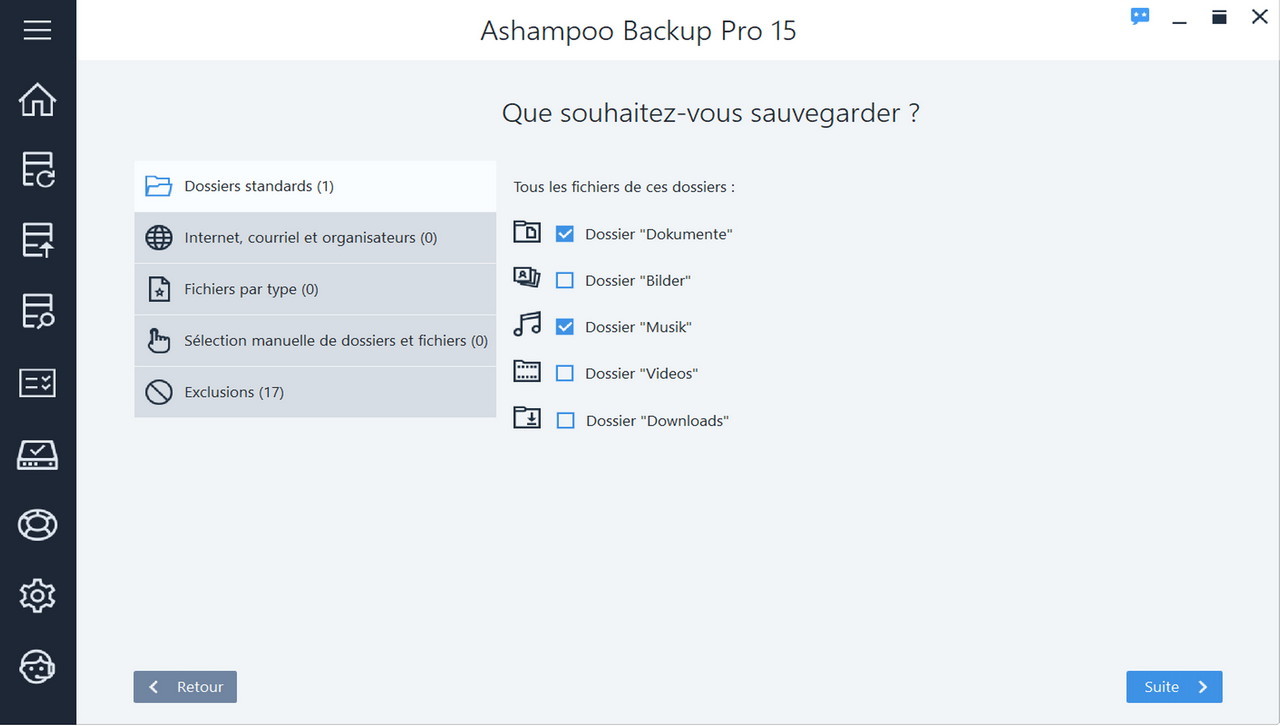The width and height of the screenshot is (1280, 726).
Task: Uncheck the Dossier "Dokumente" checkbox
Action: [564, 234]
